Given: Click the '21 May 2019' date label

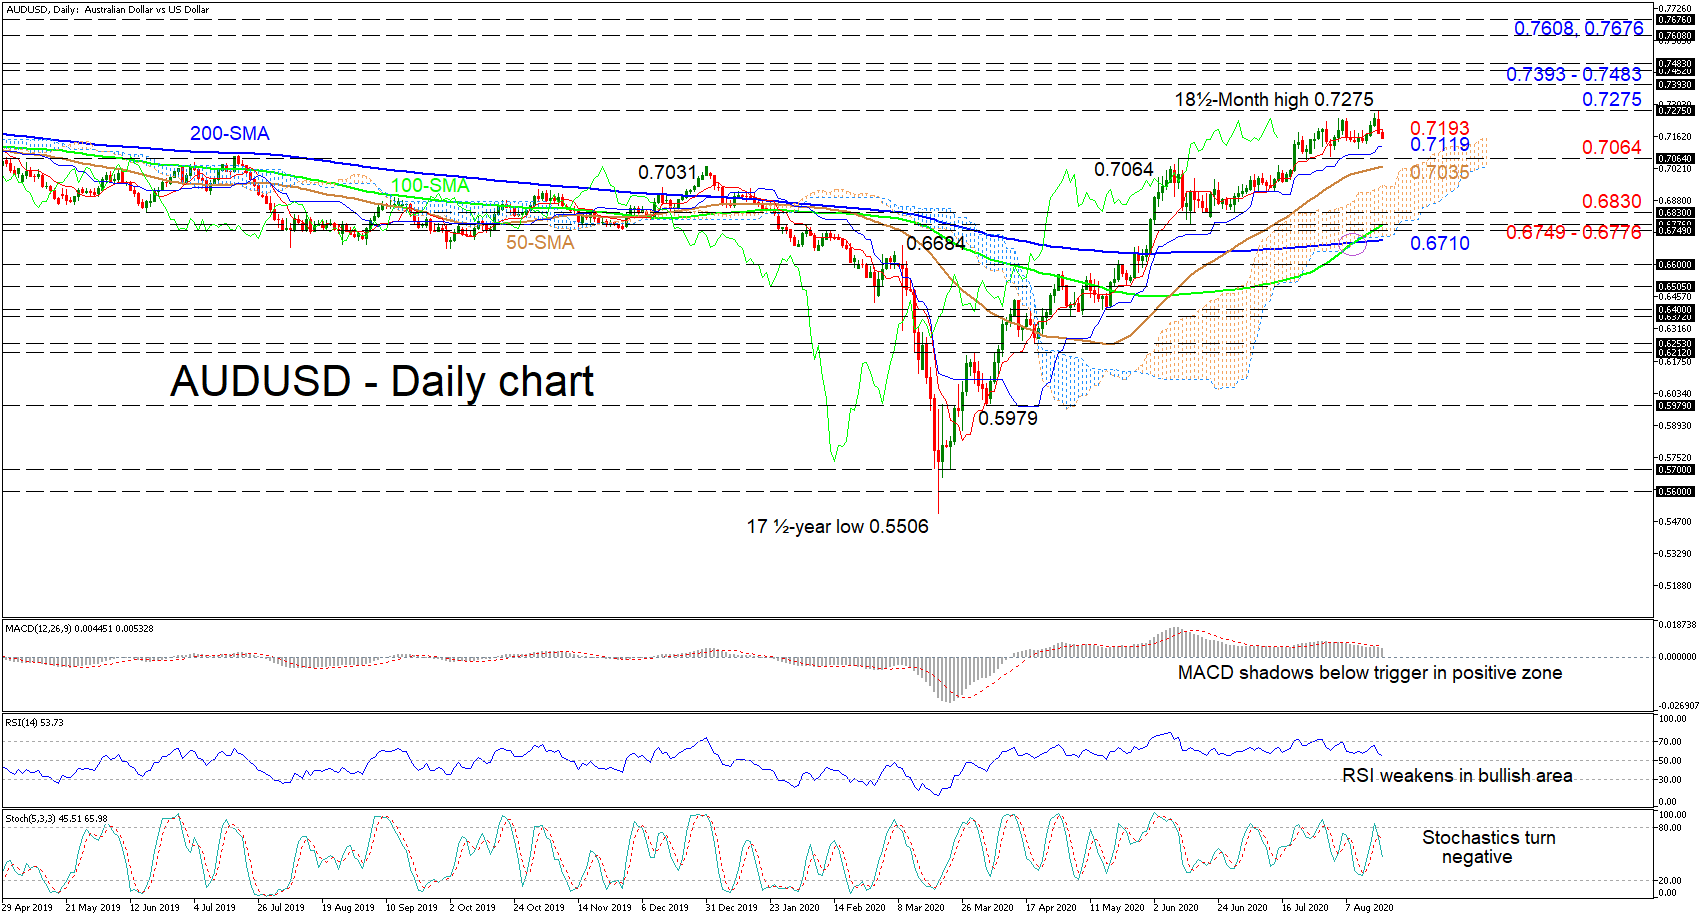Looking at the screenshot, I should 93,908.
